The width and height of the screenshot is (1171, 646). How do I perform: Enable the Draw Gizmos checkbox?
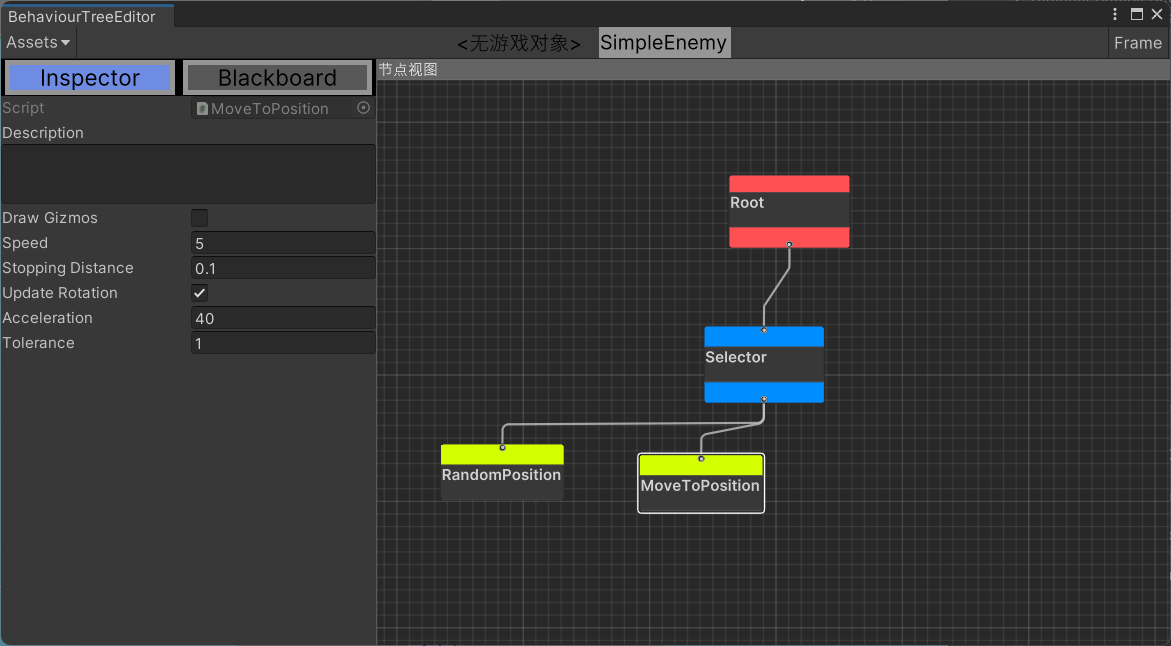point(200,218)
